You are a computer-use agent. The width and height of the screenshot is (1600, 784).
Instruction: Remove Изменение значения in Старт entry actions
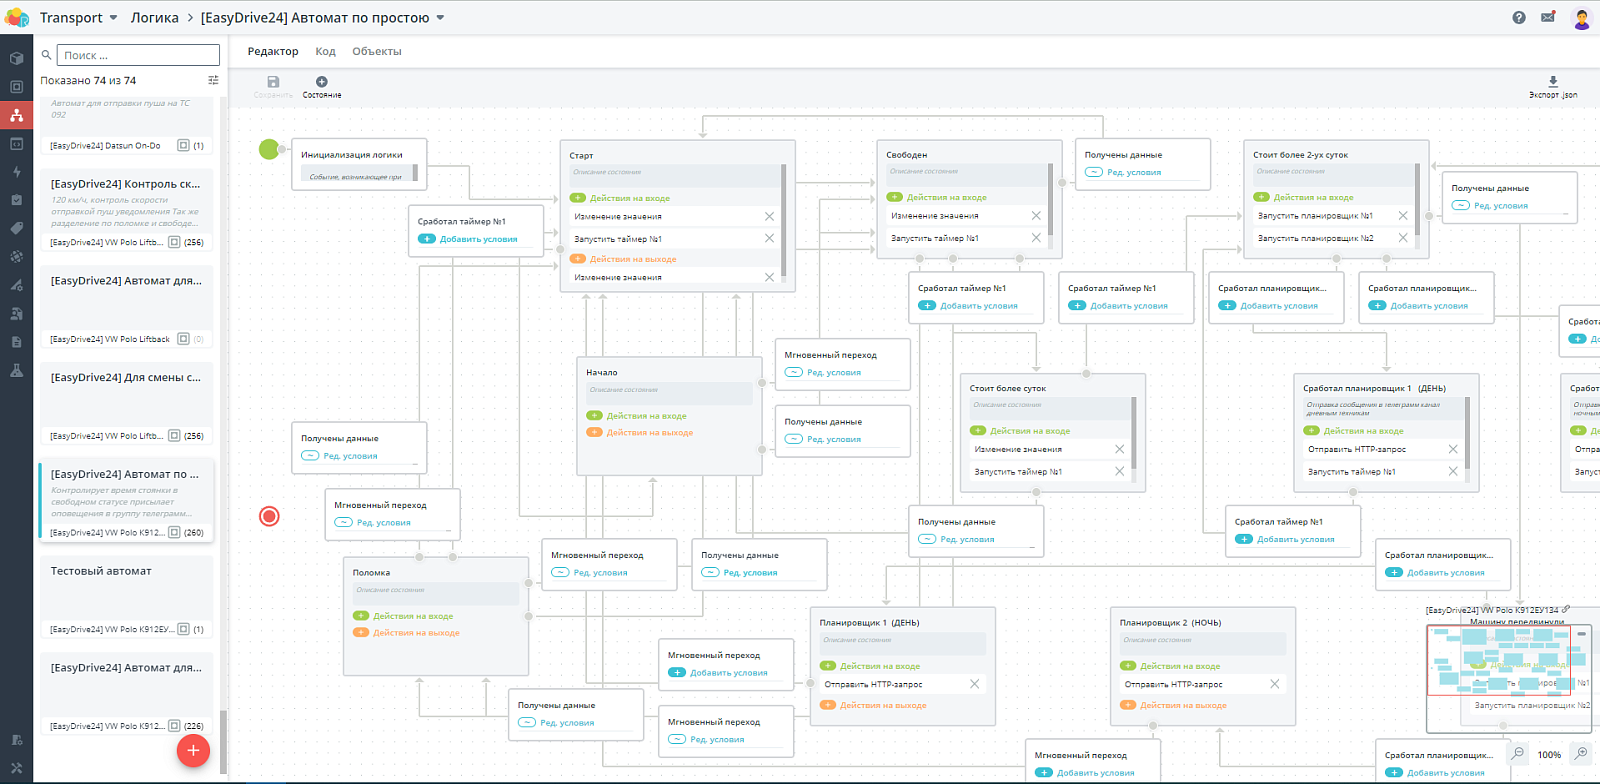(x=769, y=216)
